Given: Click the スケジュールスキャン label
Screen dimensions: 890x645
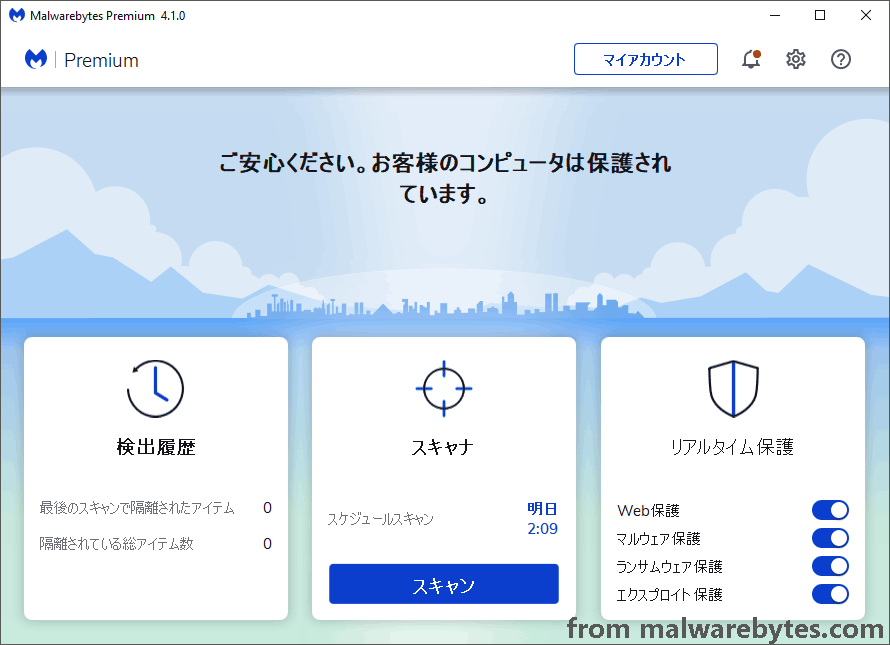Looking at the screenshot, I should 380,519.
